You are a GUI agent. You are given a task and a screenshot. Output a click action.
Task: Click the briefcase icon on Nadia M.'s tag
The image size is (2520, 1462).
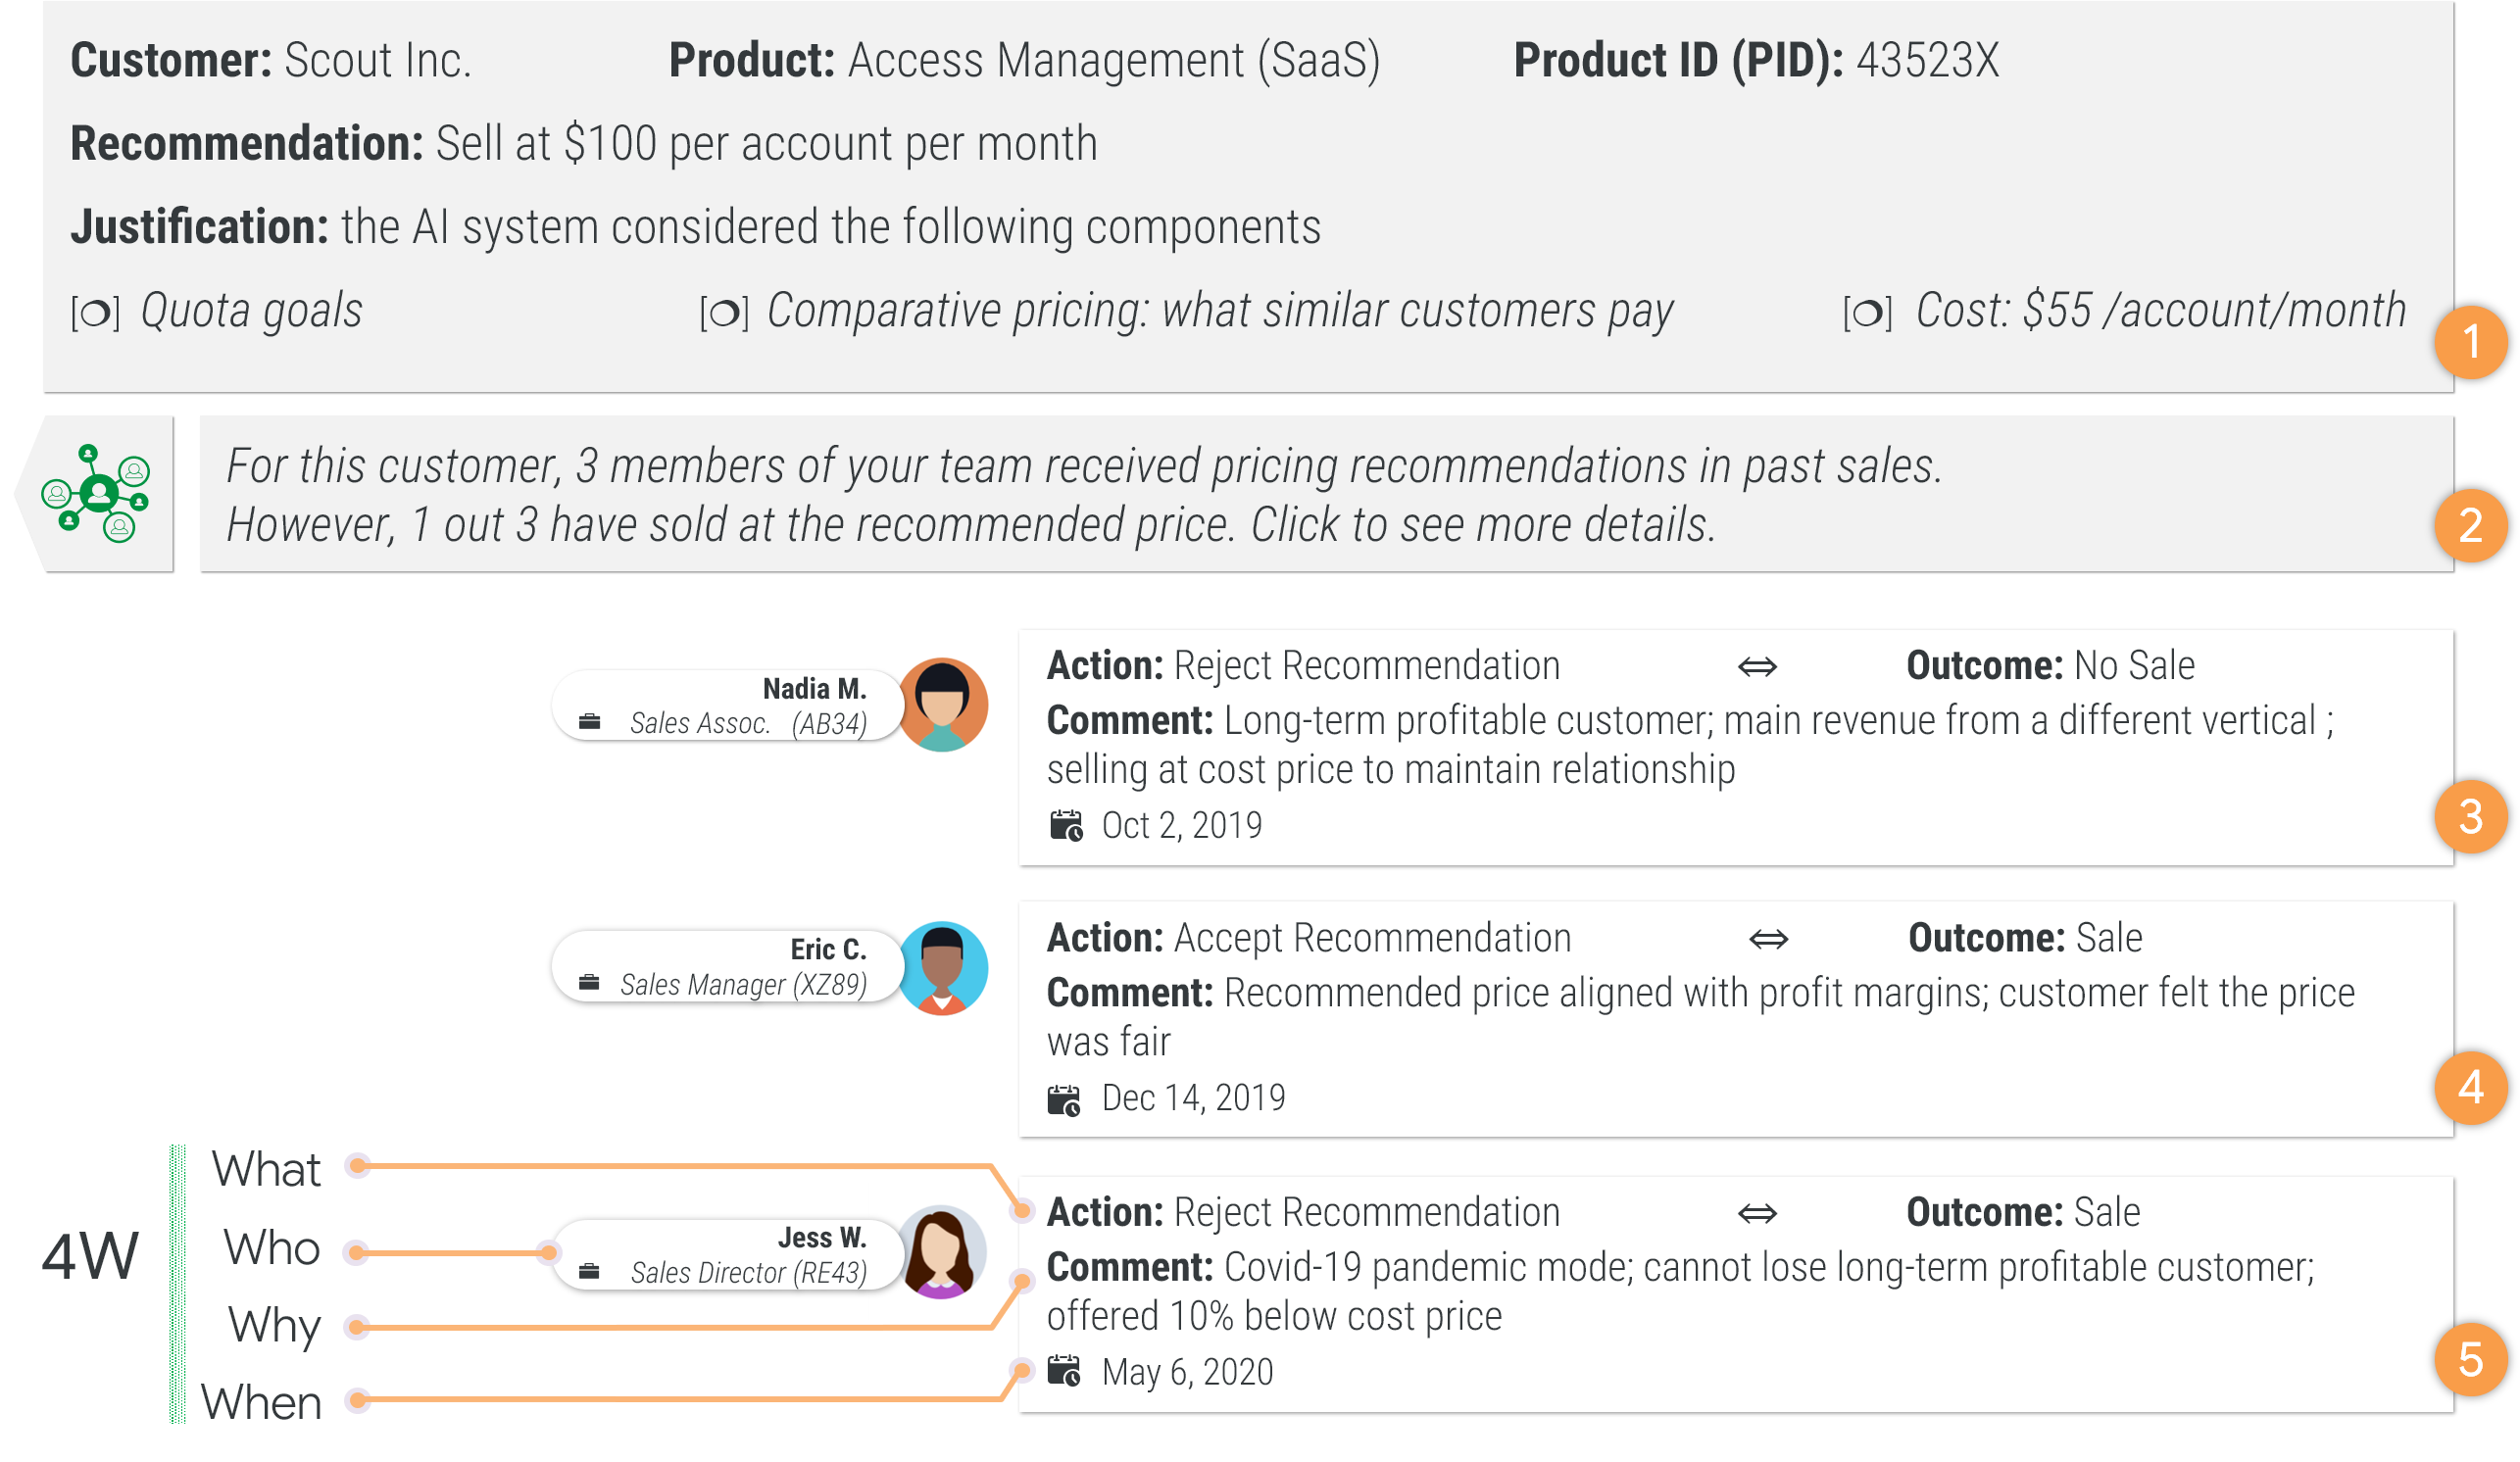click(x=590, y=722)
